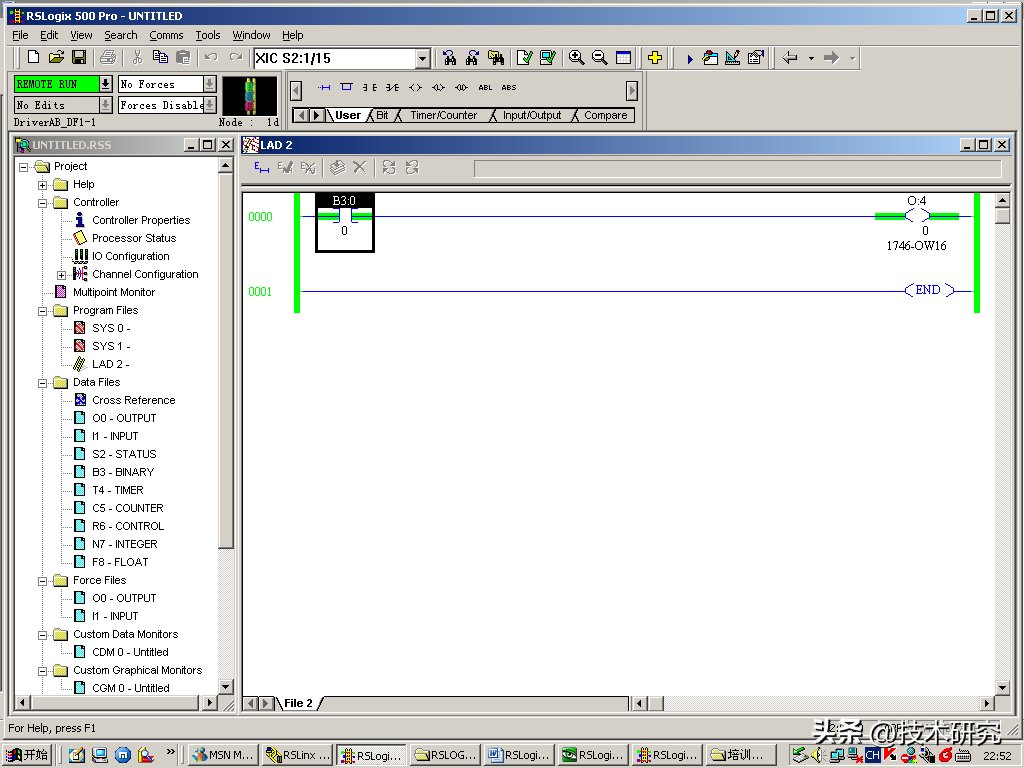Insert a new rung from instruction toolbar
Image resolution: width=1024 pixels, height=768 pixels.
point(324,88)
